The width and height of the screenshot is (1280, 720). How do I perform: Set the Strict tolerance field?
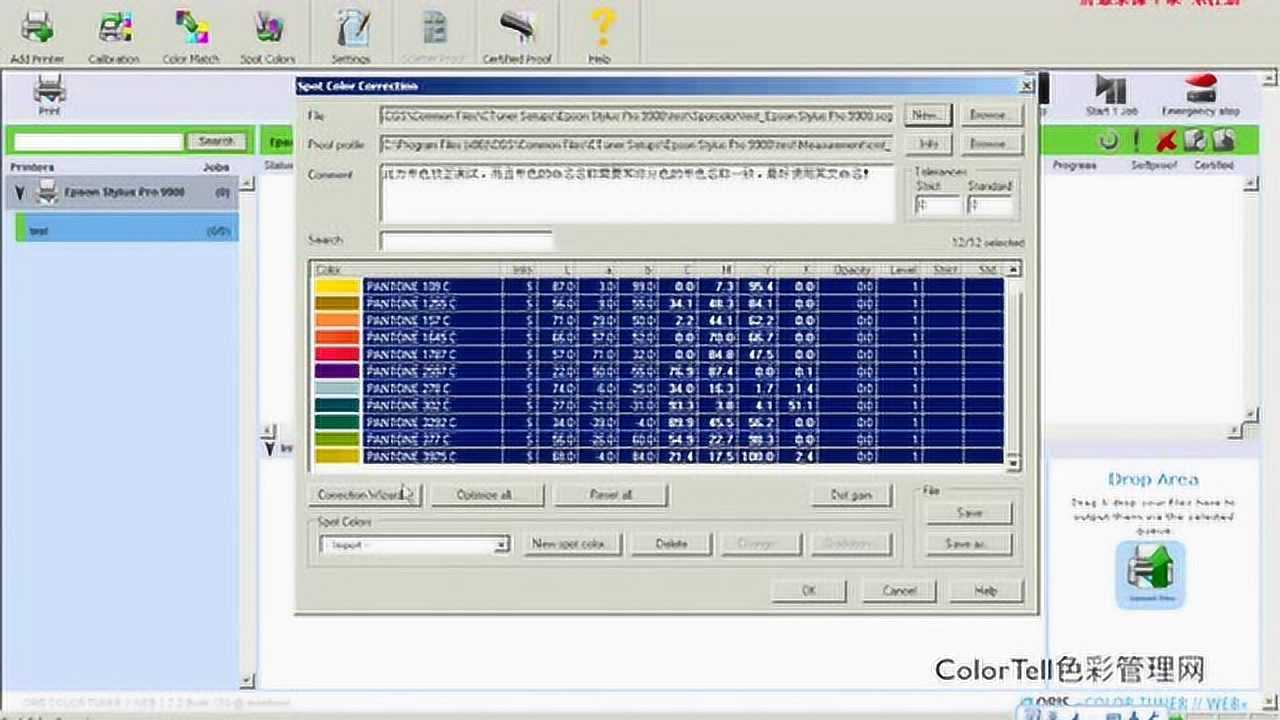point(936,204)
